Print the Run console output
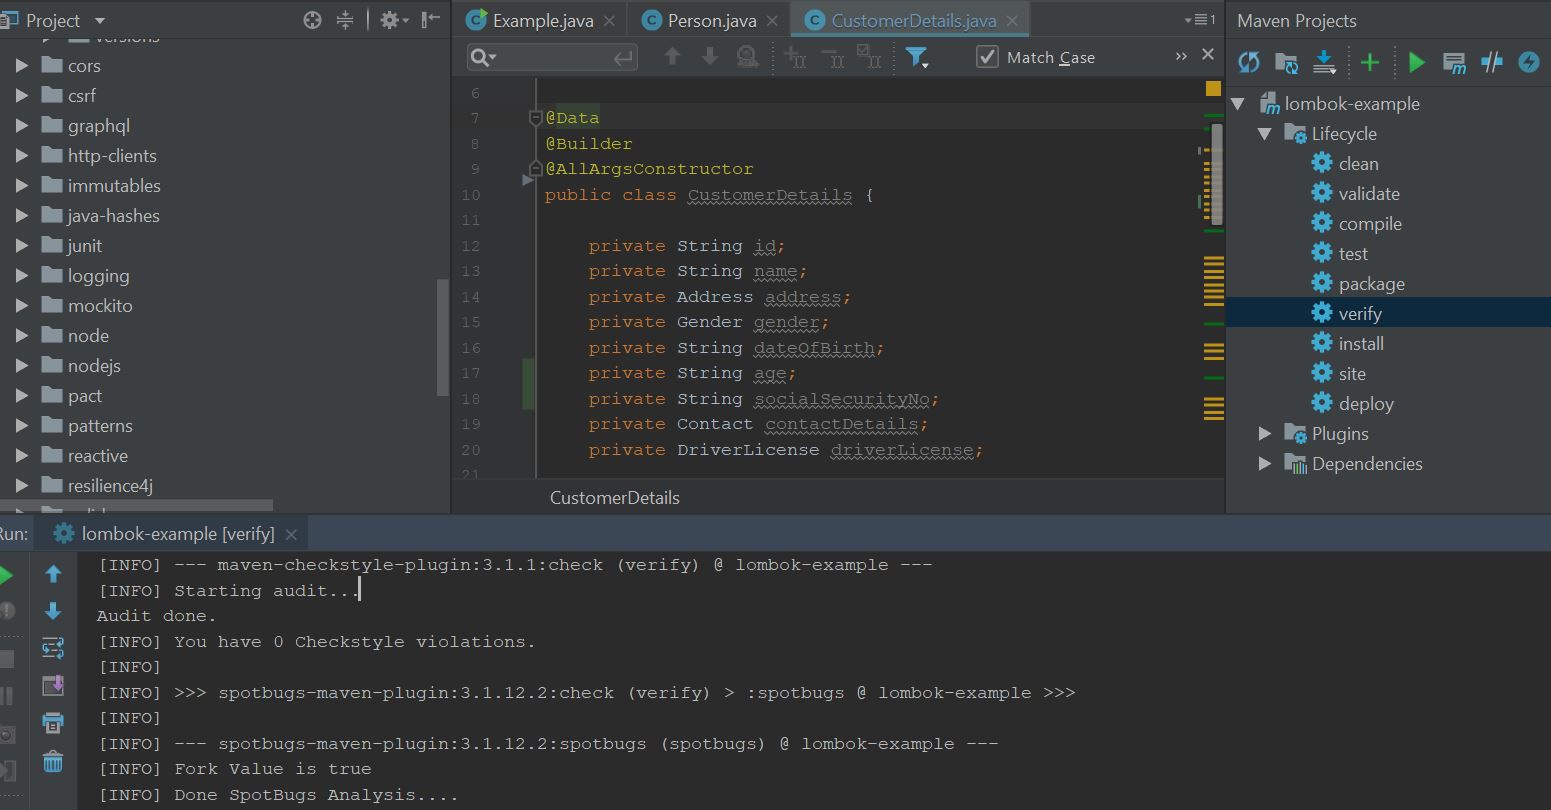This screenshot has height=810, width=1551. pos(53,723)
